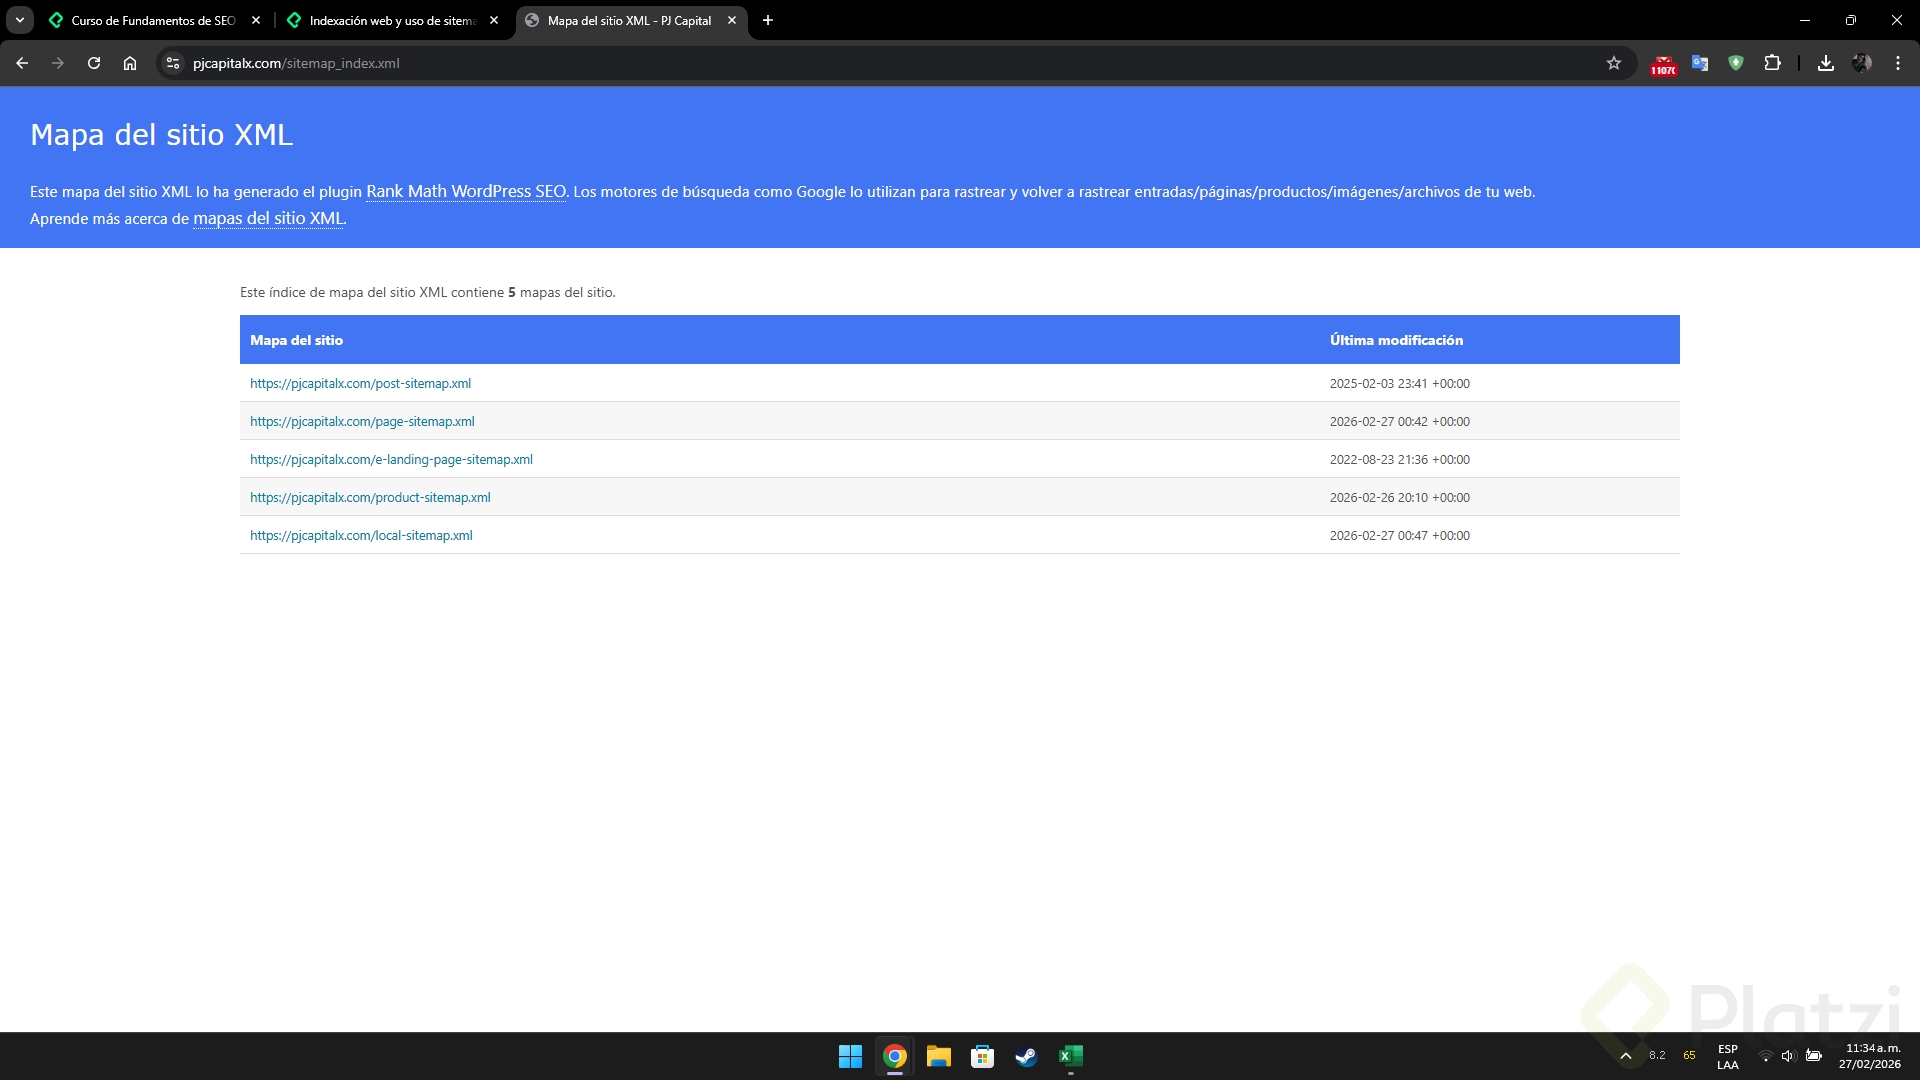View site information icon in address bar

pos(173,63)
